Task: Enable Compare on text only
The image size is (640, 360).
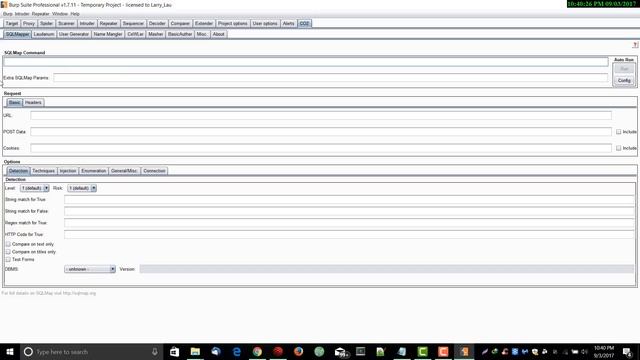Action: click(x=8, y=244)
